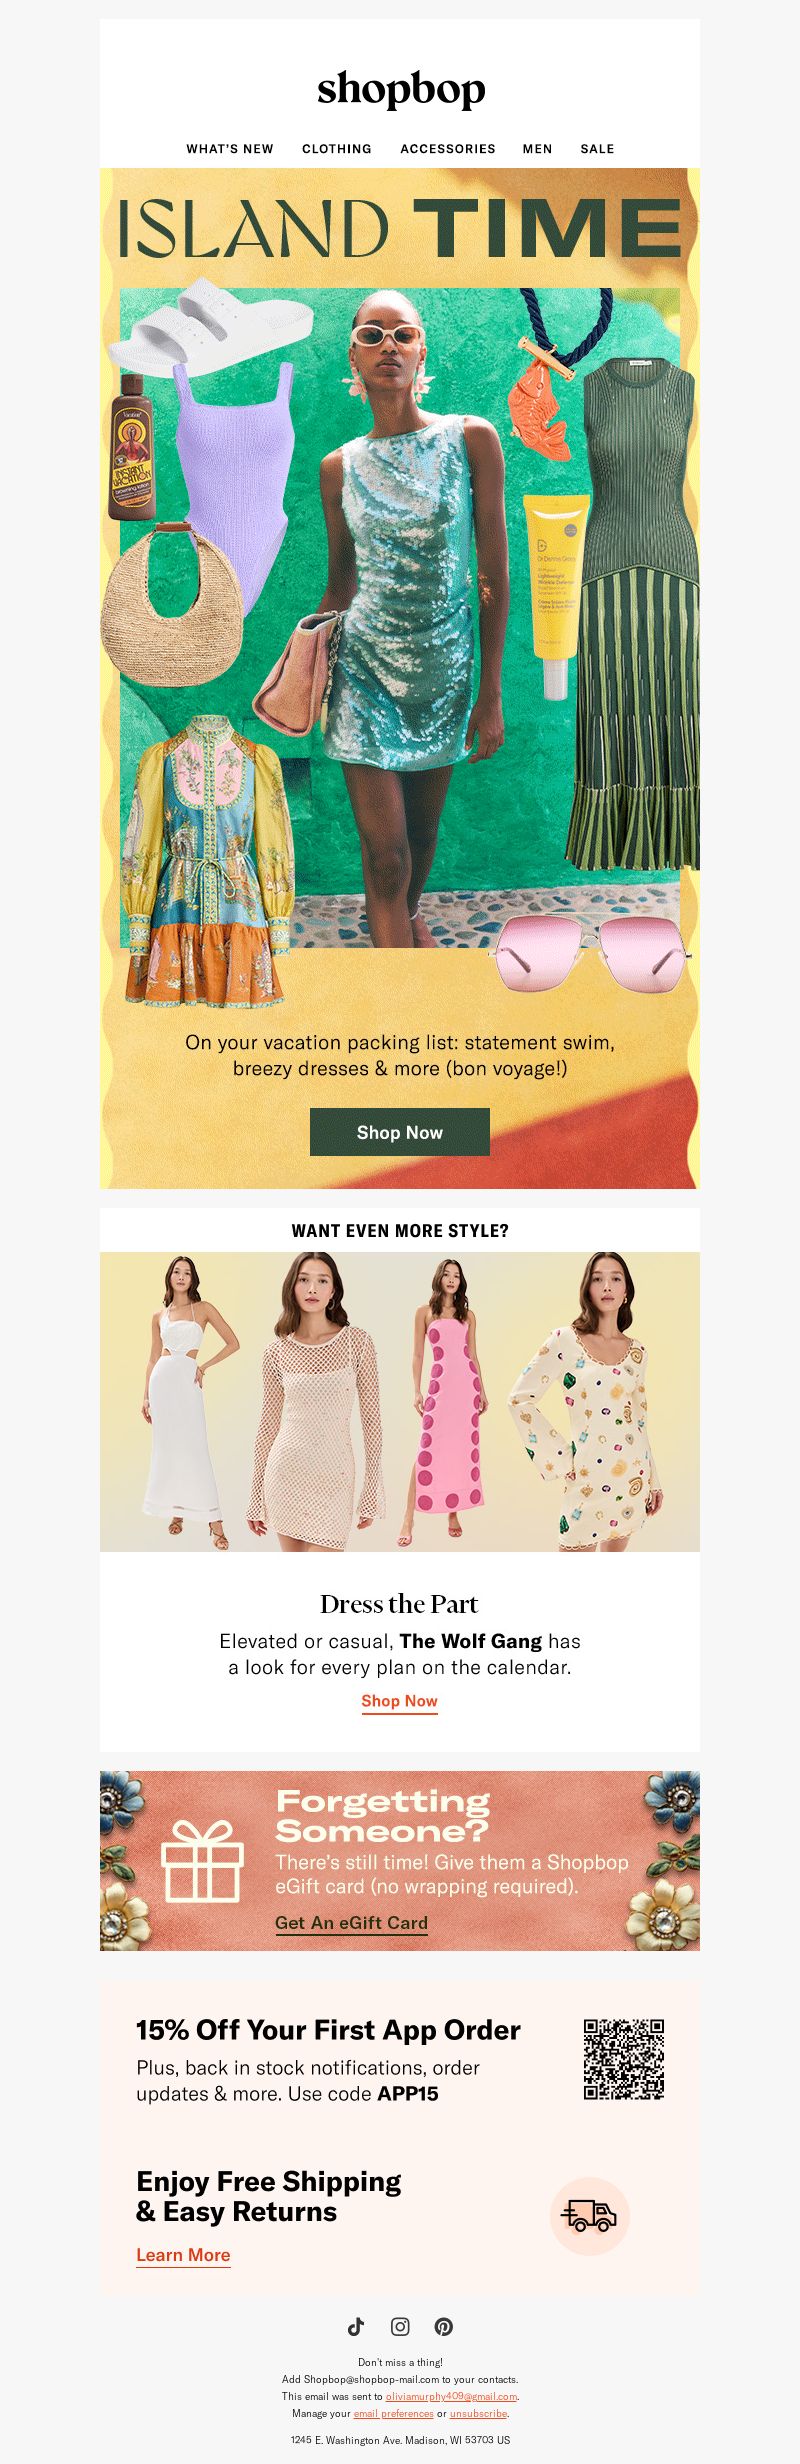Click the Wolf Gang dresses banner image
Screen dimensions: 800x2464
tap(400, 1402)
